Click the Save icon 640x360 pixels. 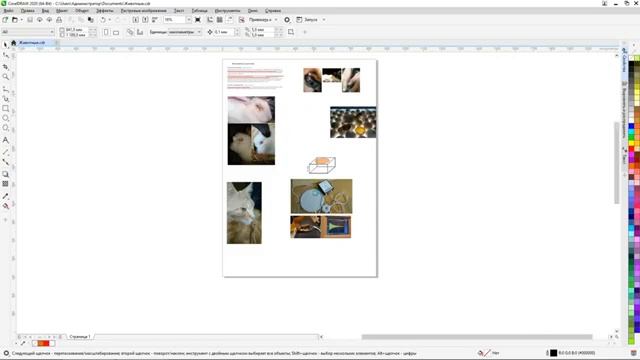click(30, 20)
